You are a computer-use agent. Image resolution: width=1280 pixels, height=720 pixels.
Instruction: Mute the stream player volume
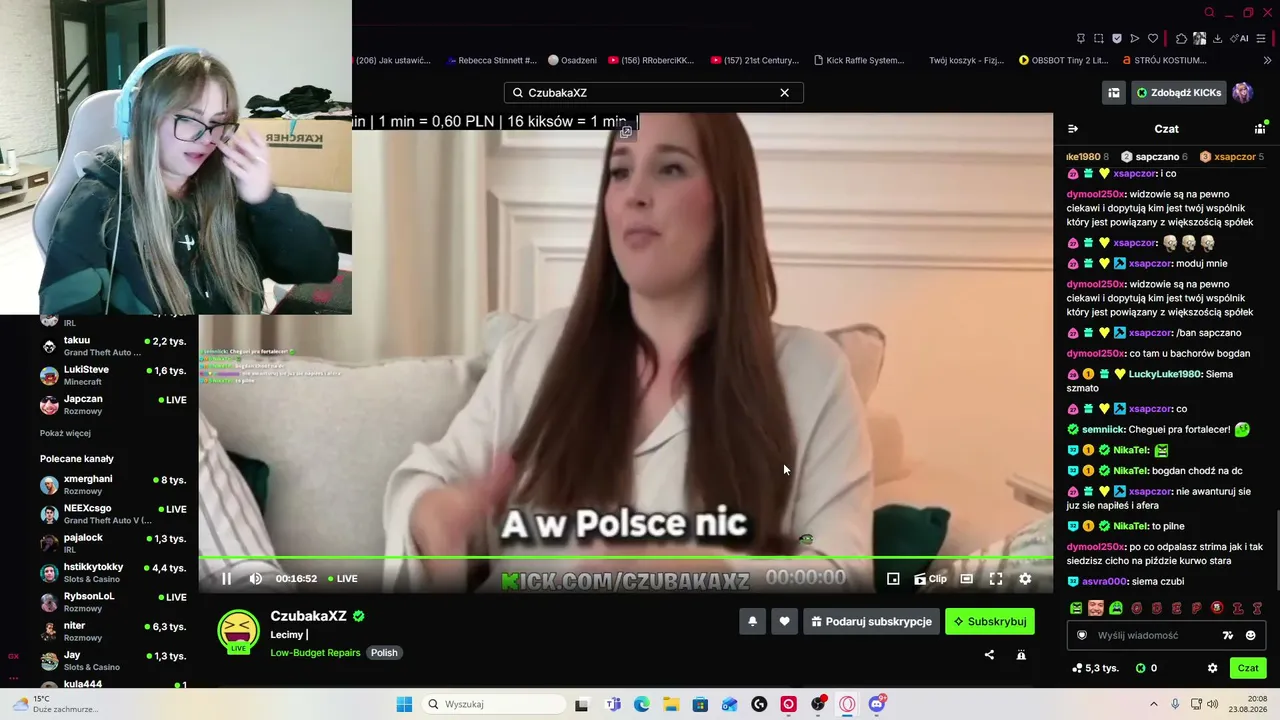click(255, 578)
